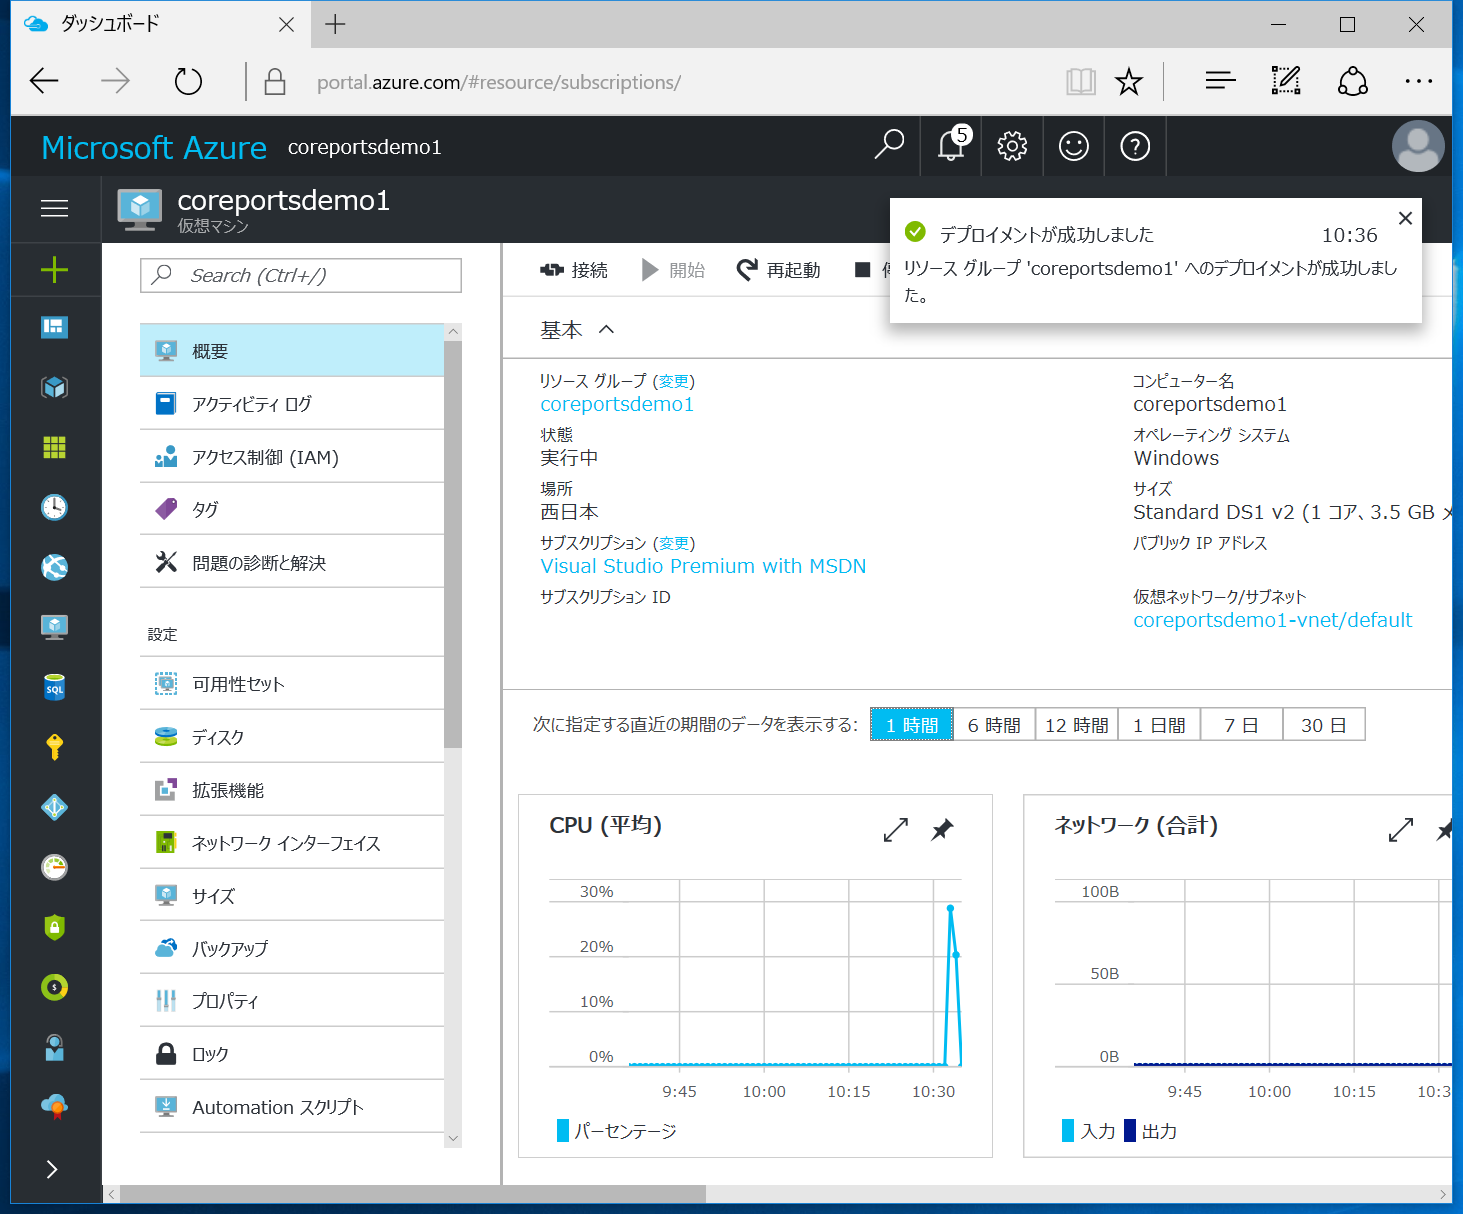Open 問題の診断と解決 menu item
This screenshot has height=1214, width=1463.
point(292,562)
